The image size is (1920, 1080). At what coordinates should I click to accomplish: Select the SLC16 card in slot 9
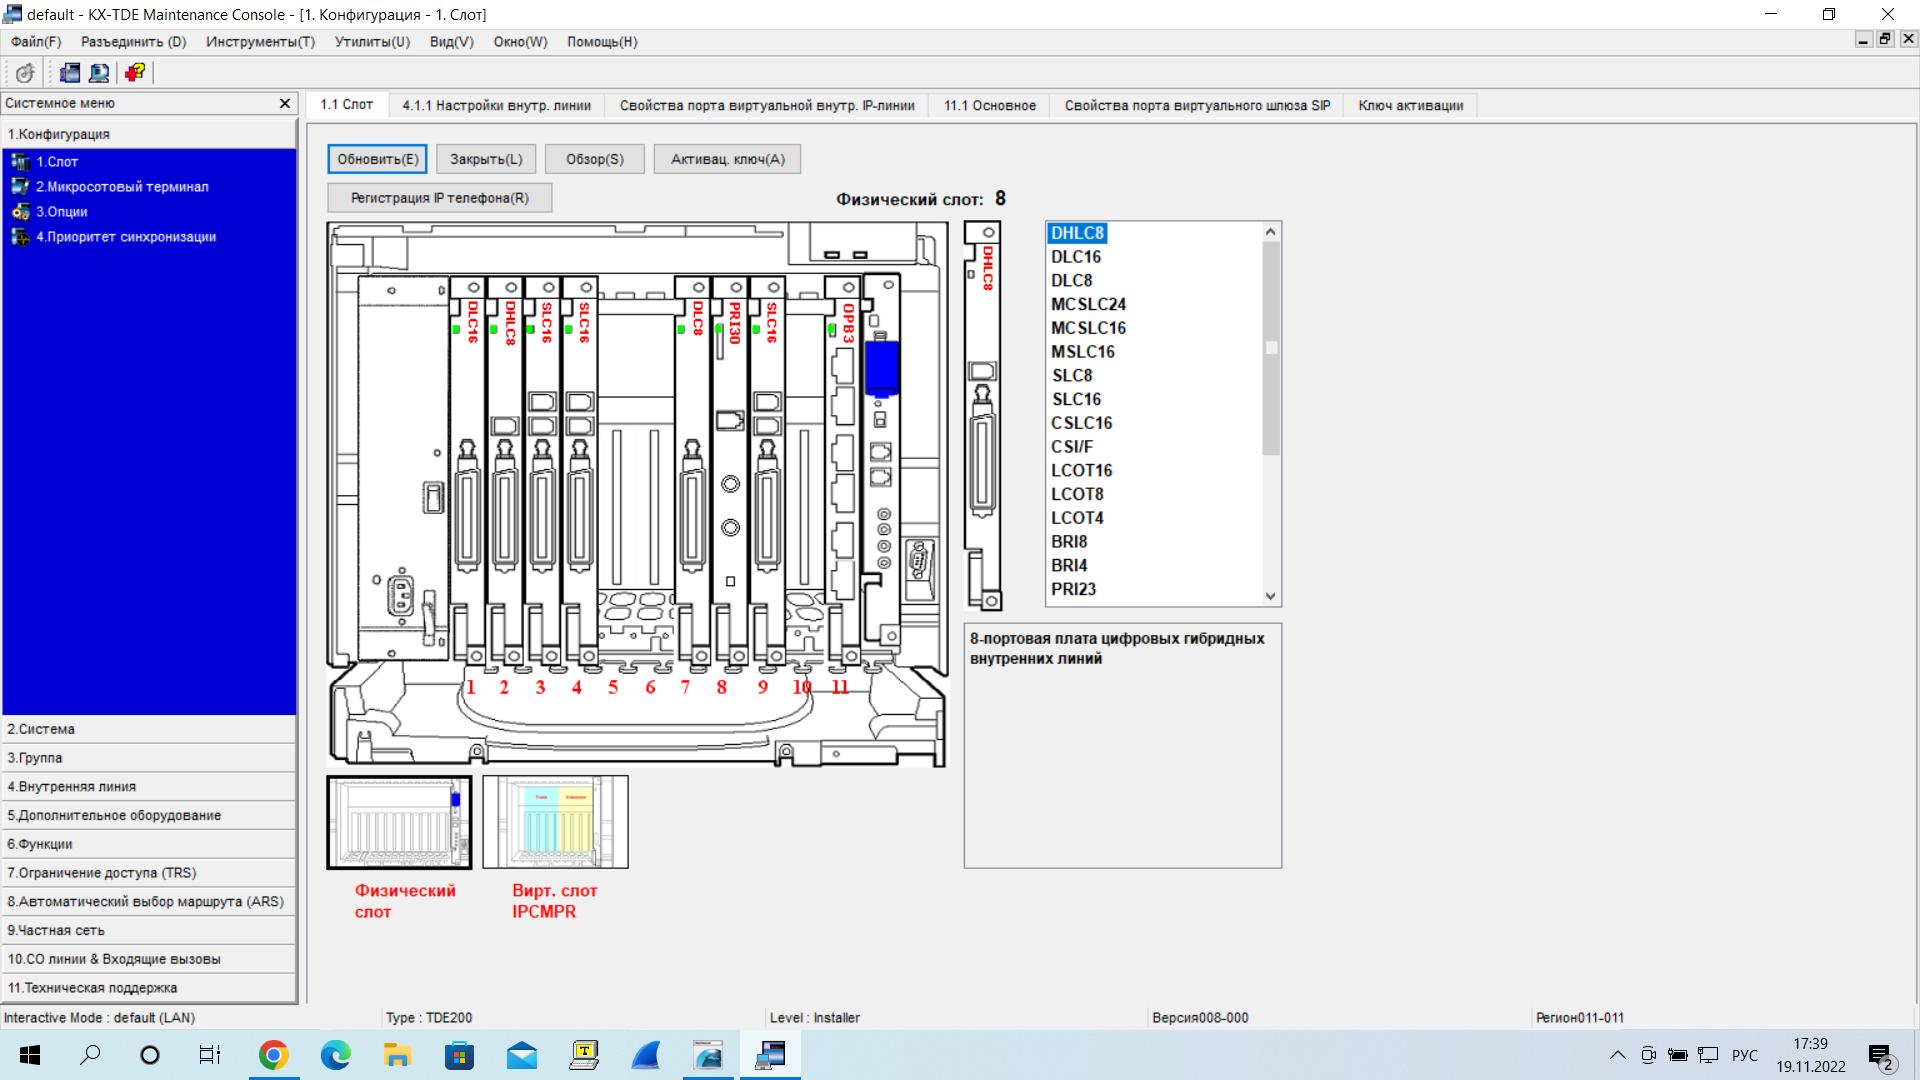(x=767, y=470)
